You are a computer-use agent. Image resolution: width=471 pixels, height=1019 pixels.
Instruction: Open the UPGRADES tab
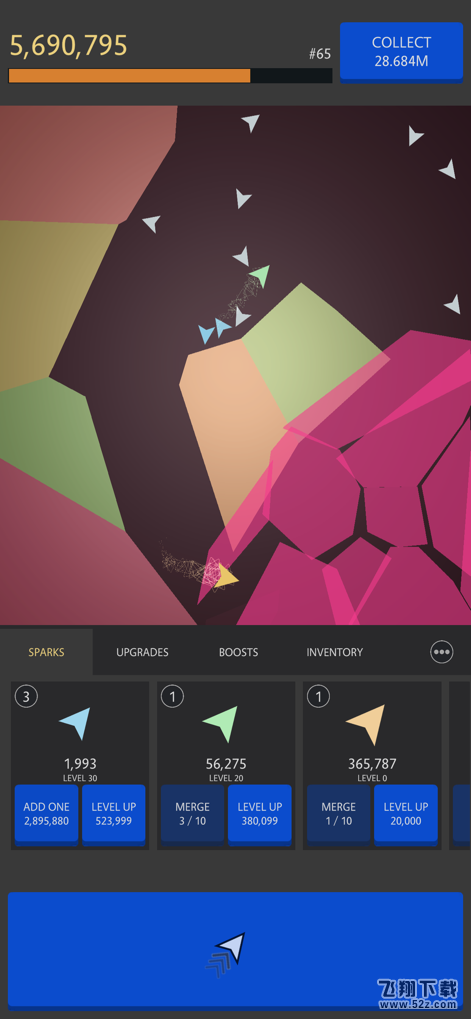coord(142,652)
